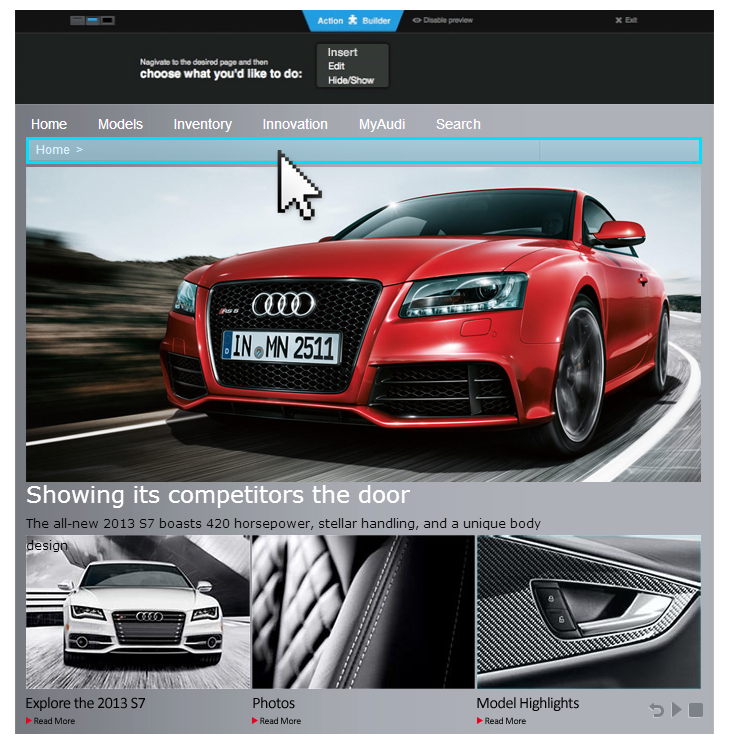Open the Inventory navigation item
Image resolution: width=733 pixels, height=739 pixels.
[203, 124]
